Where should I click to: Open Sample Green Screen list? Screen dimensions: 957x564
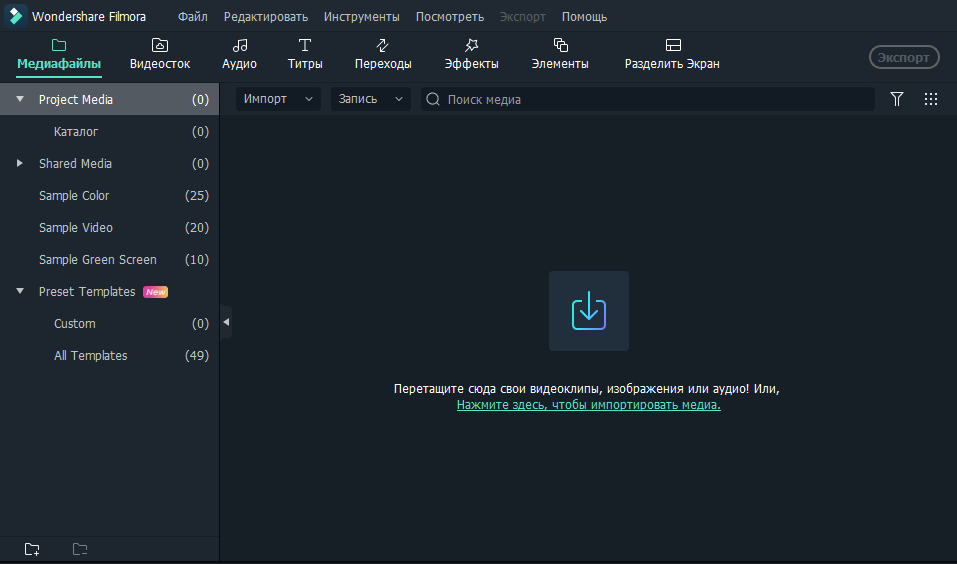pos(109,259)
